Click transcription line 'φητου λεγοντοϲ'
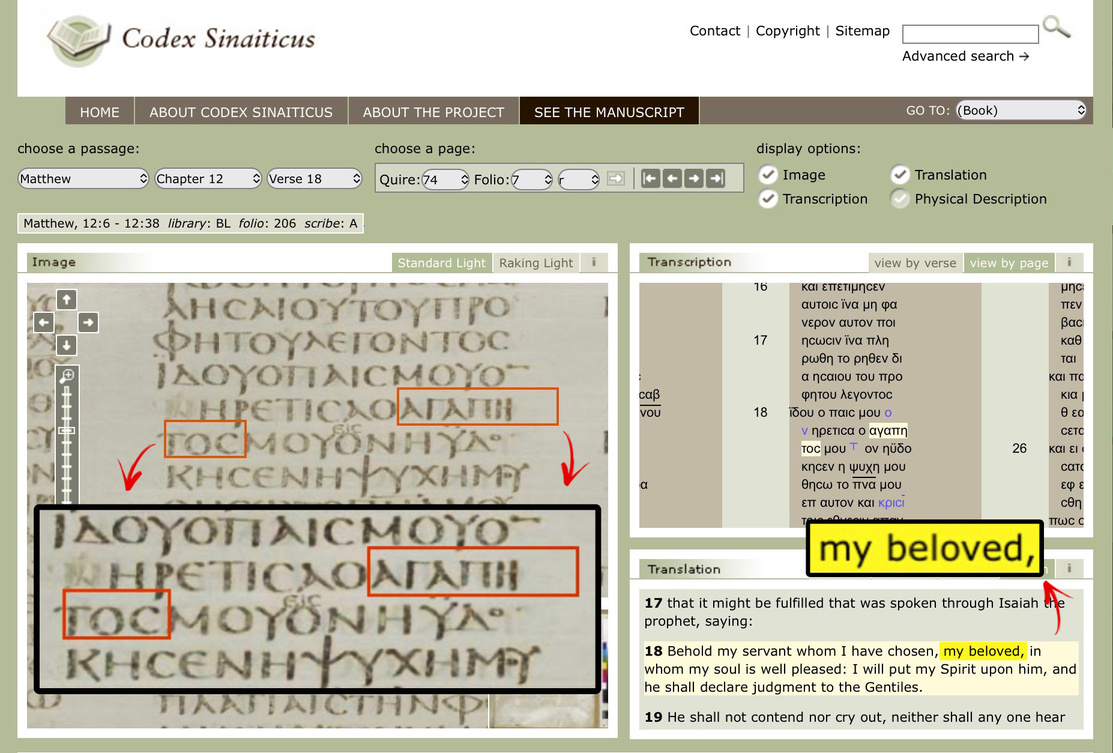The image size is (1113, 753). (x=847, y=395)
